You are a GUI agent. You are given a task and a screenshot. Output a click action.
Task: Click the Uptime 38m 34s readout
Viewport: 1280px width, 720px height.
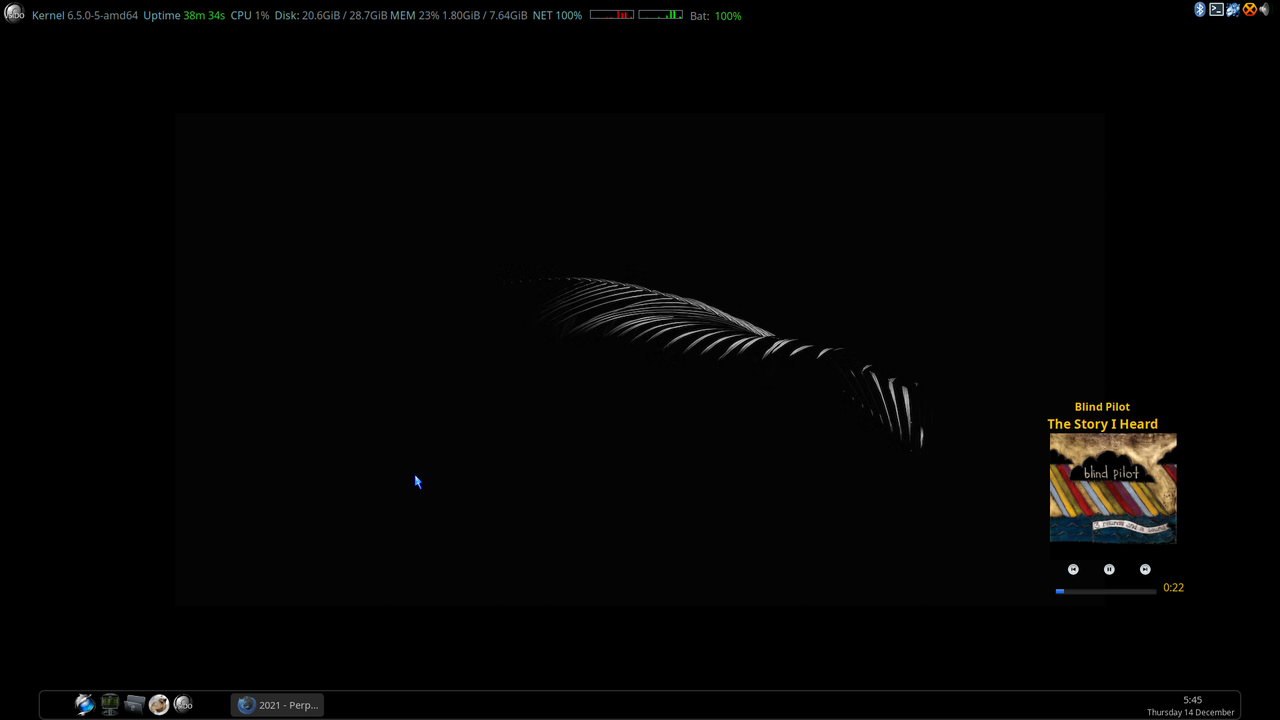point(184,16)
